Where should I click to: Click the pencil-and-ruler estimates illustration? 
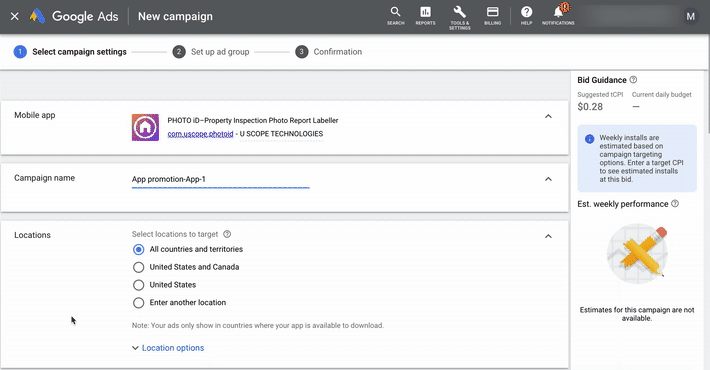point(637,253)
